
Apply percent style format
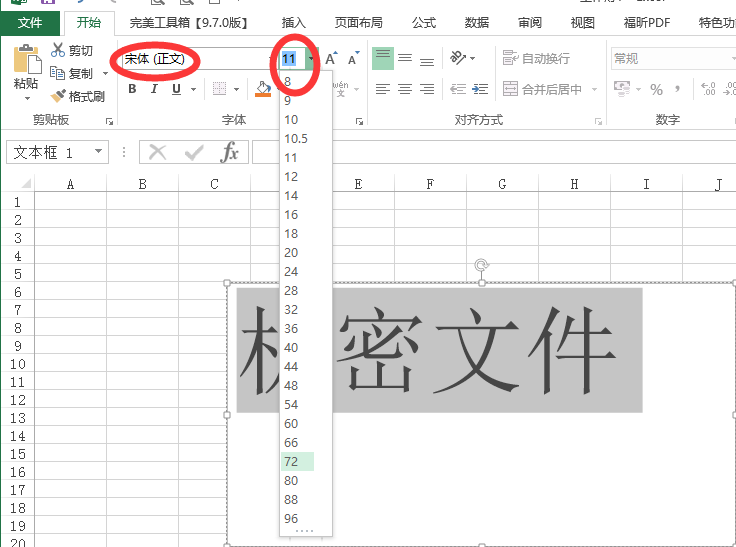click(x=656, y=89)
